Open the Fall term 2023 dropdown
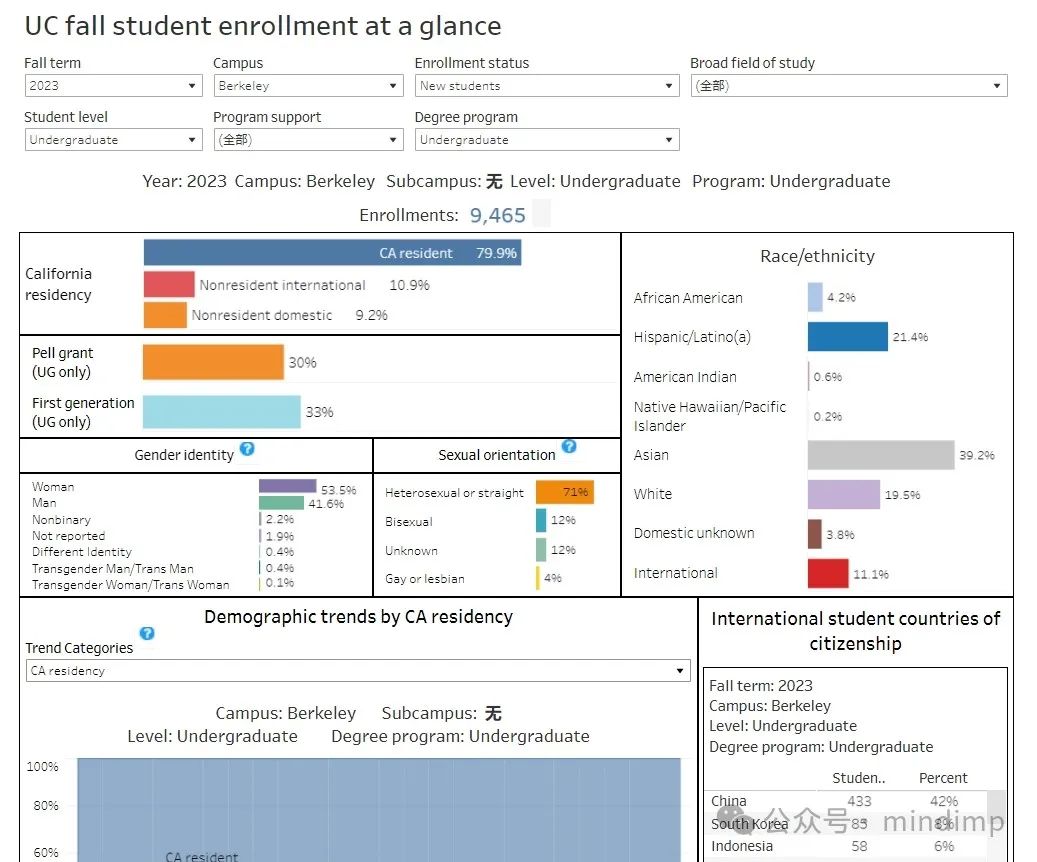The height and width of the screenshot is (862, 1037). coord(113,86)
